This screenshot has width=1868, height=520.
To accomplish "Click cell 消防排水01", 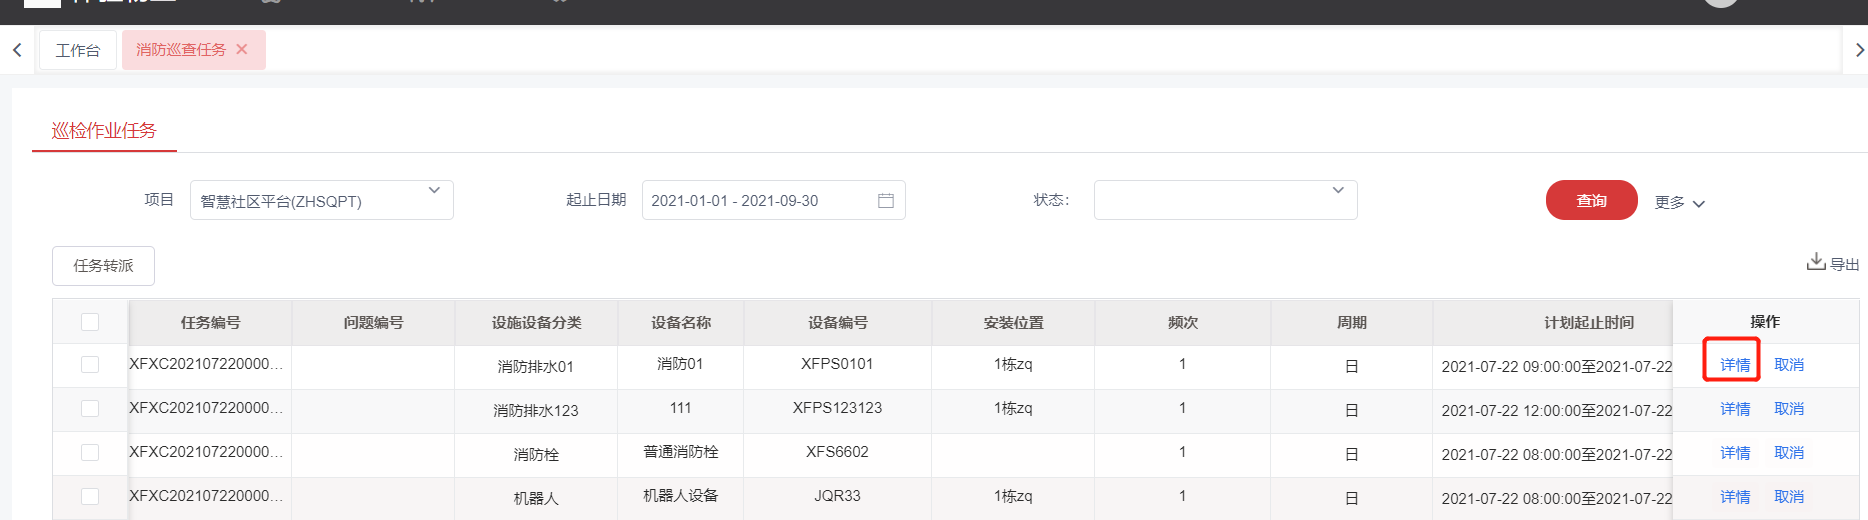I will point(536,366).
